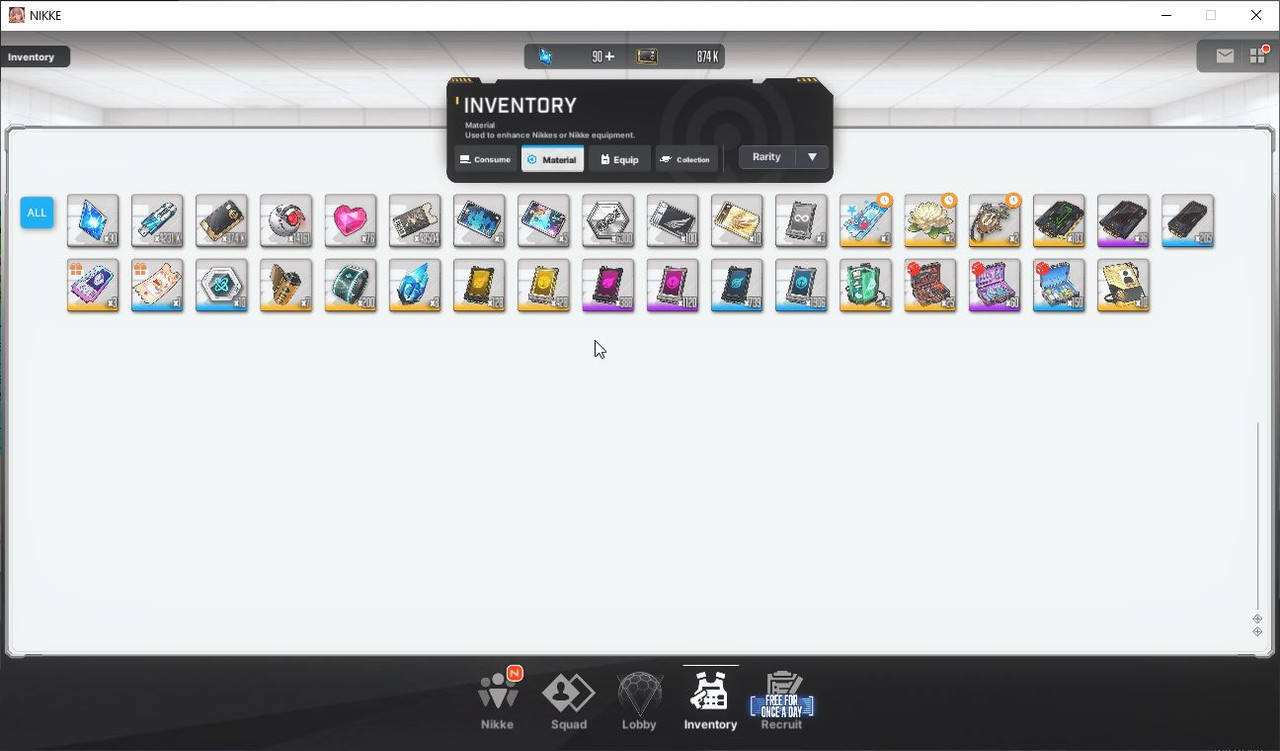Select the timed white lotus flower item
This screenshot has width=1280, height=751.
[930, 220]
